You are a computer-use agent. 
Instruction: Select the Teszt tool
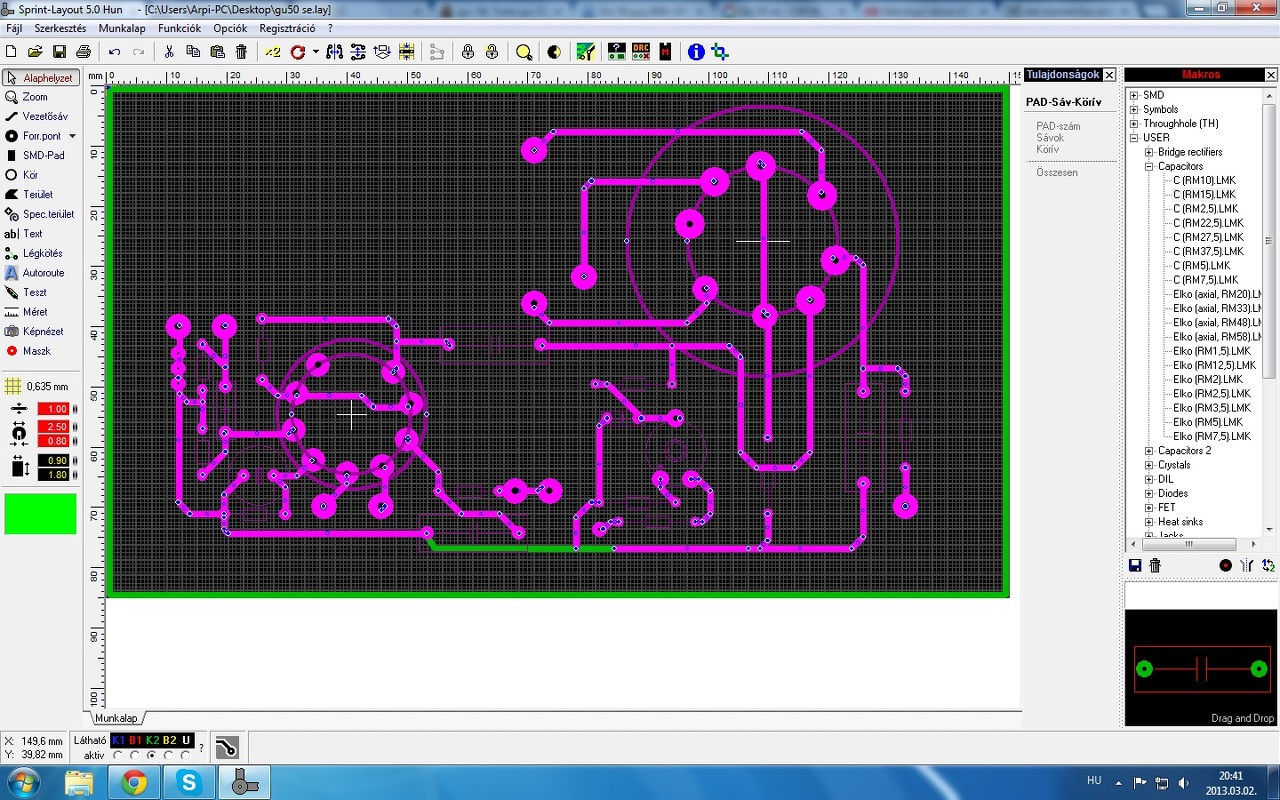26,292
